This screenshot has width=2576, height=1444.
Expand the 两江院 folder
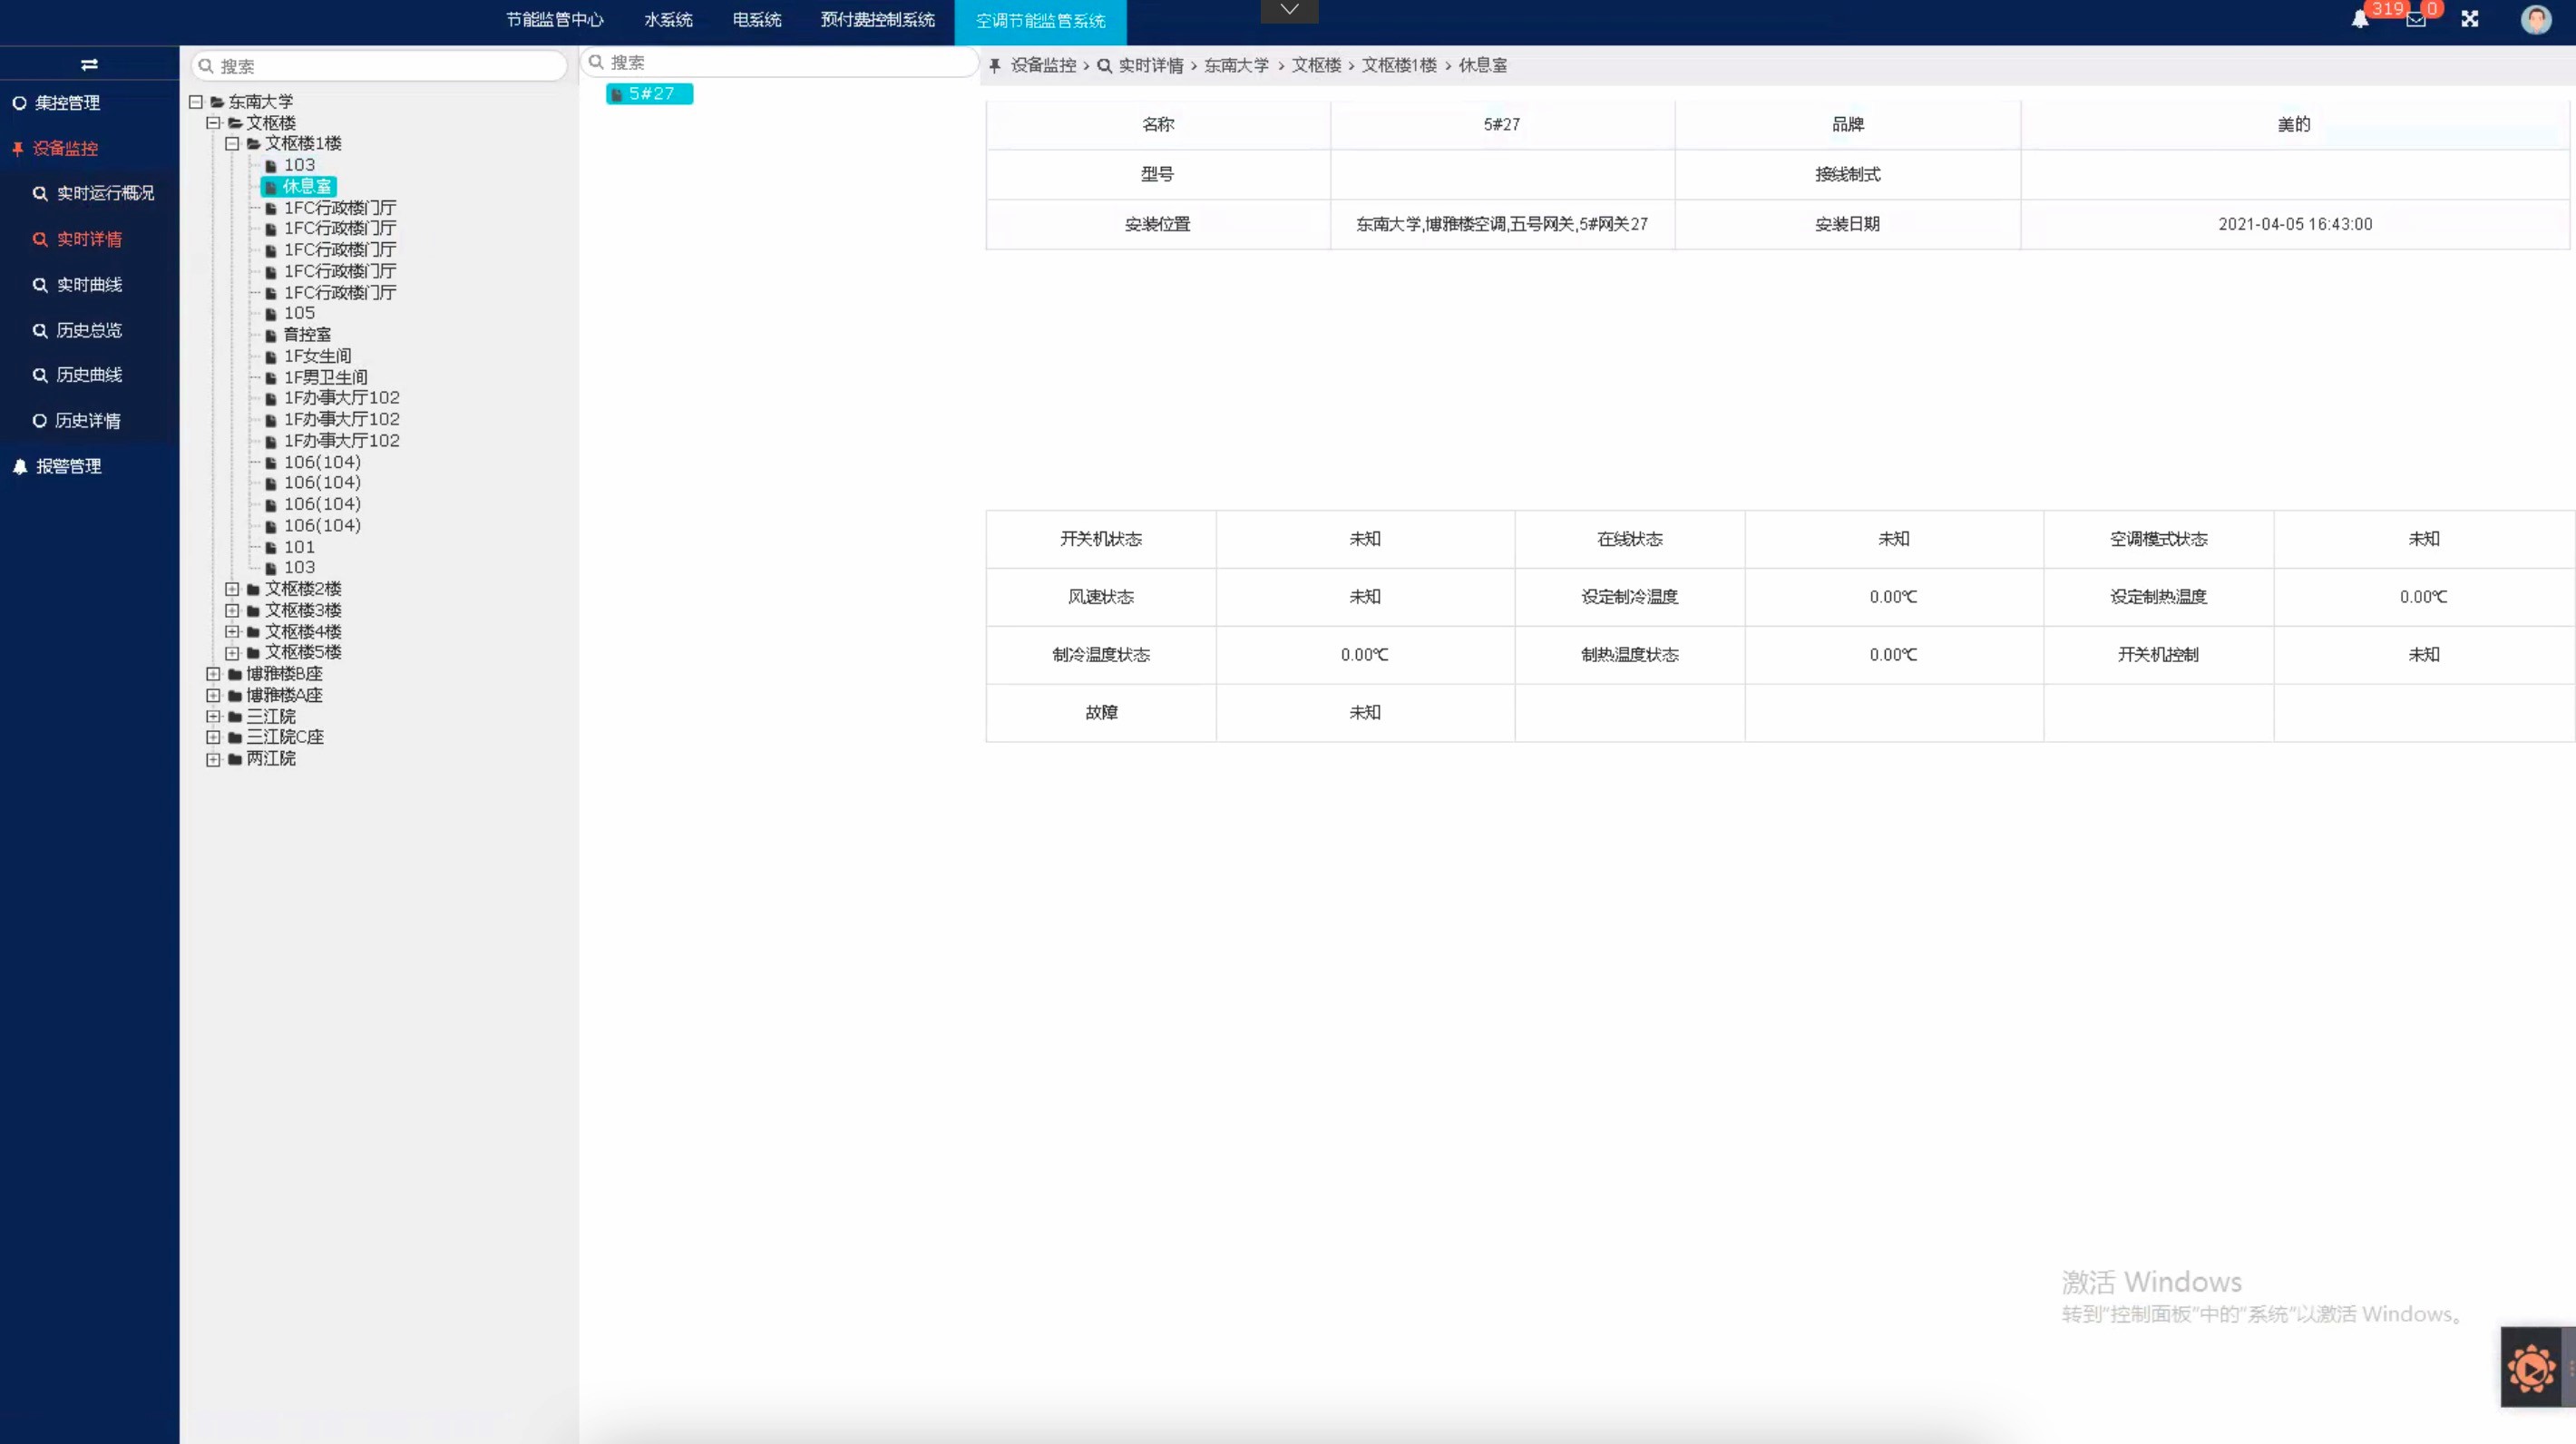point(213,759)
